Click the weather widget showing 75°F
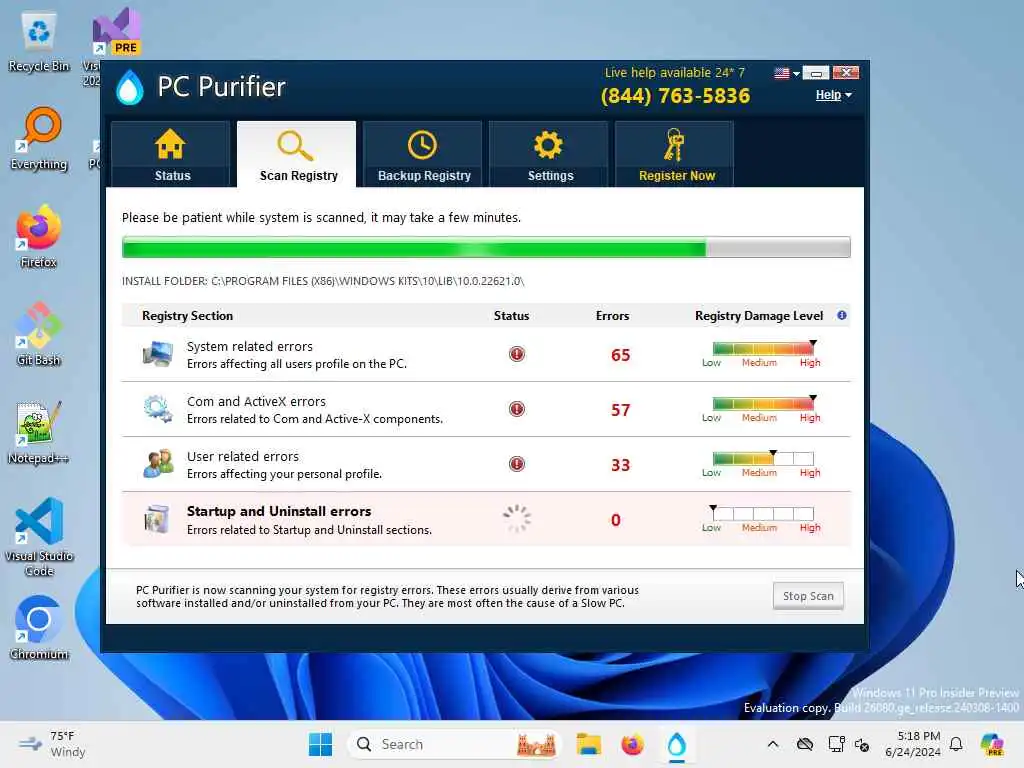Viewport: 1024px width, 768px height. click(54, 744)
